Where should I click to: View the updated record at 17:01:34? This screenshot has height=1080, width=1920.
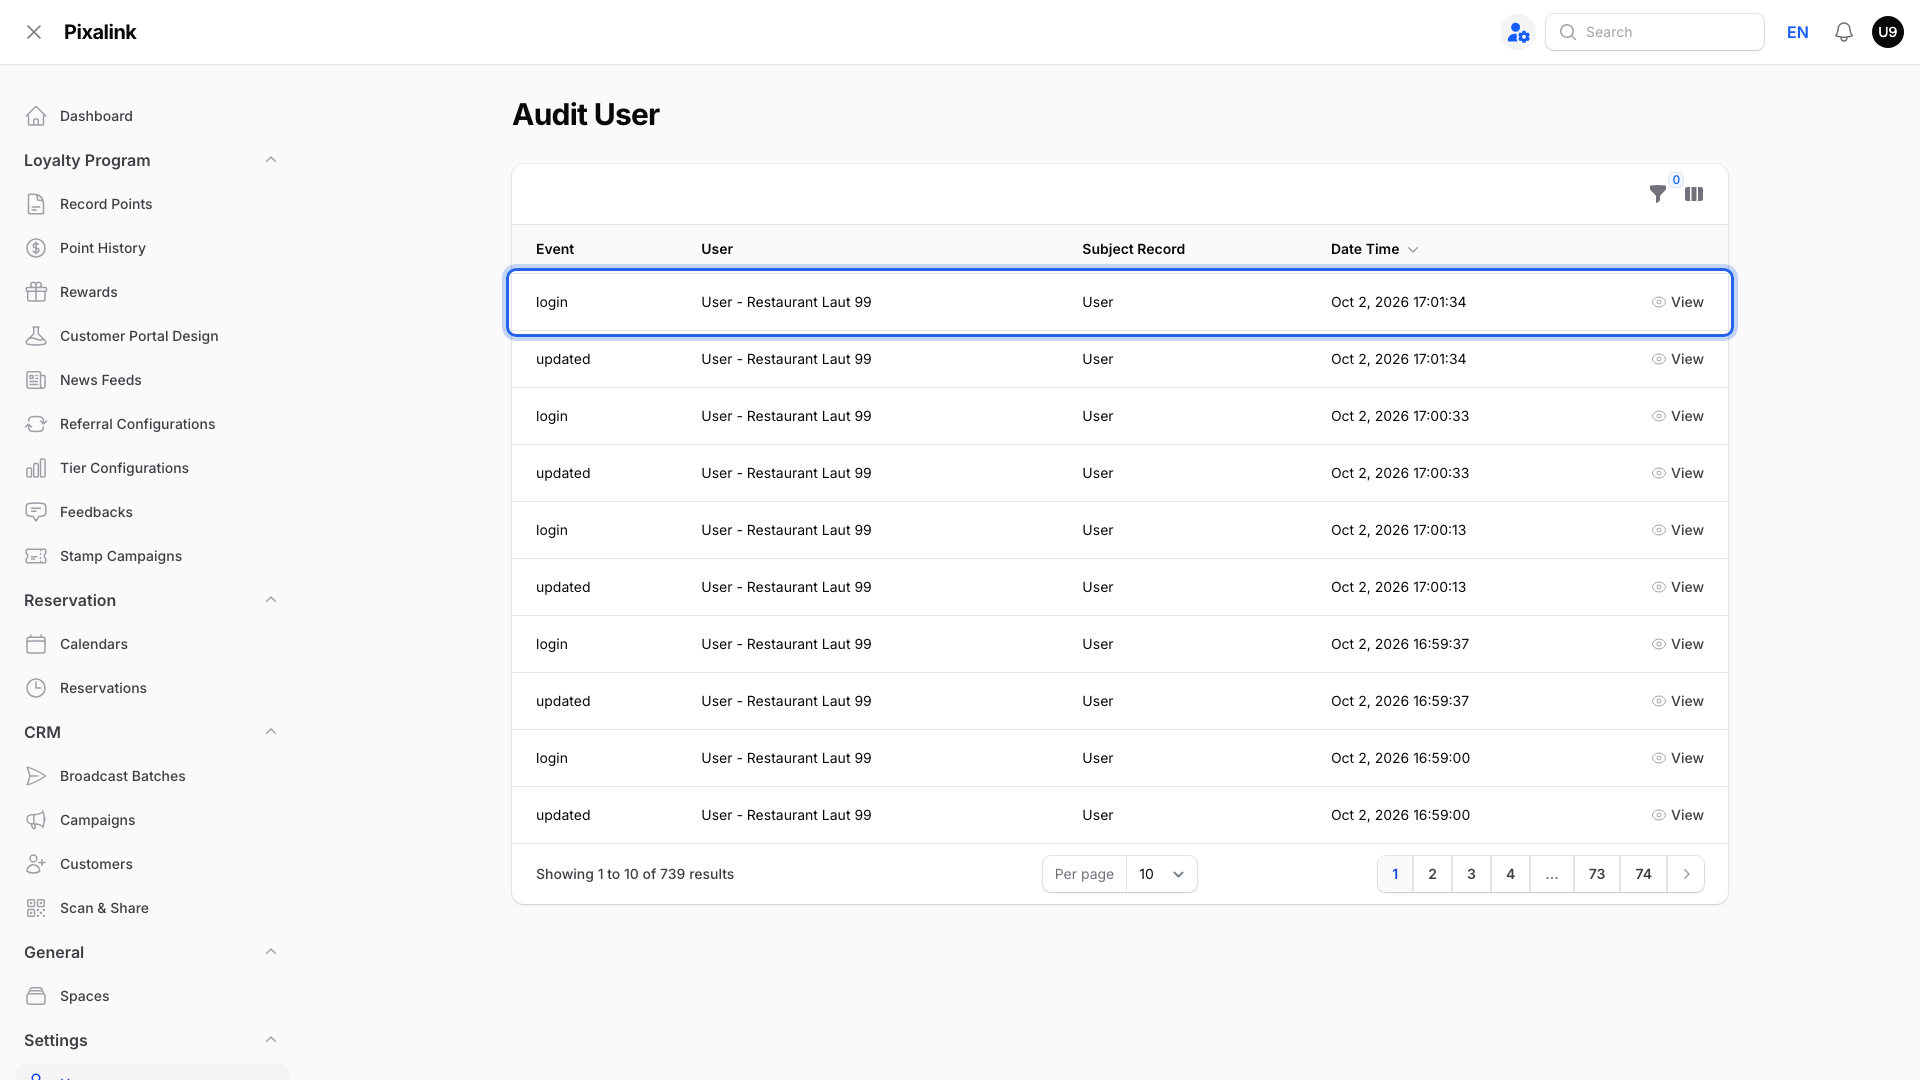click(1677, 359)
